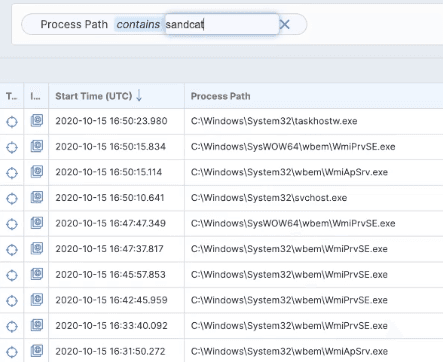Click the target icon for svchost.exe row

coord(12,199)
